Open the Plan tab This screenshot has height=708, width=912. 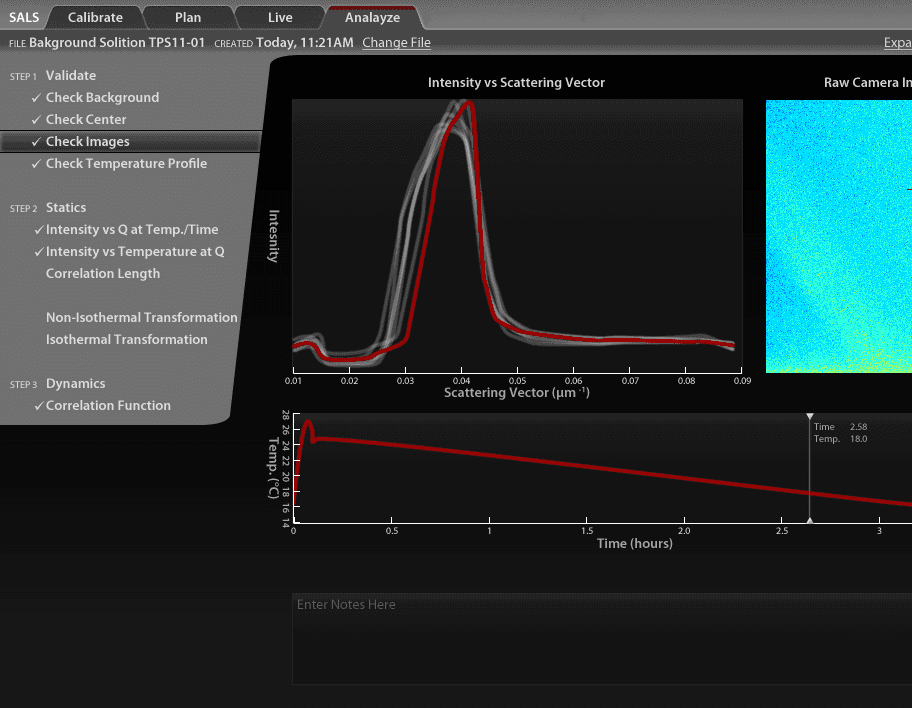coord(188,17)
